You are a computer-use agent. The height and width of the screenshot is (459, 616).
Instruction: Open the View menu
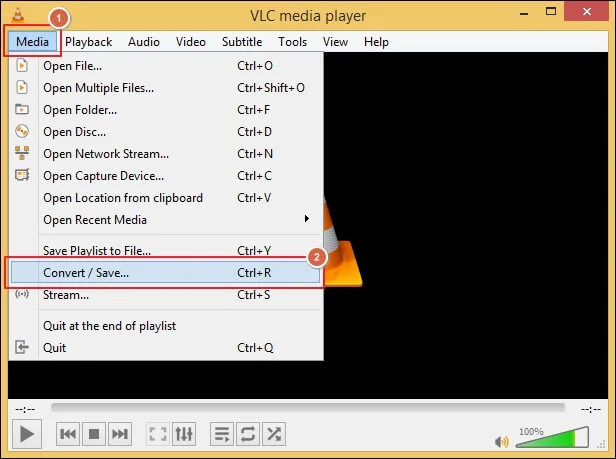click(x=335, y=42)
